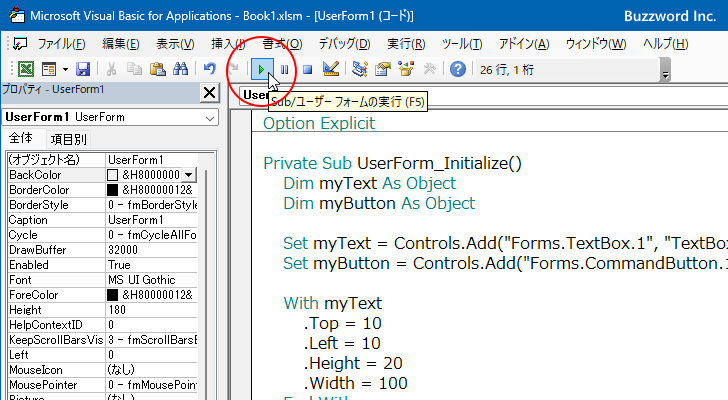Switch to the 項目別 tab

coord(68,139)
